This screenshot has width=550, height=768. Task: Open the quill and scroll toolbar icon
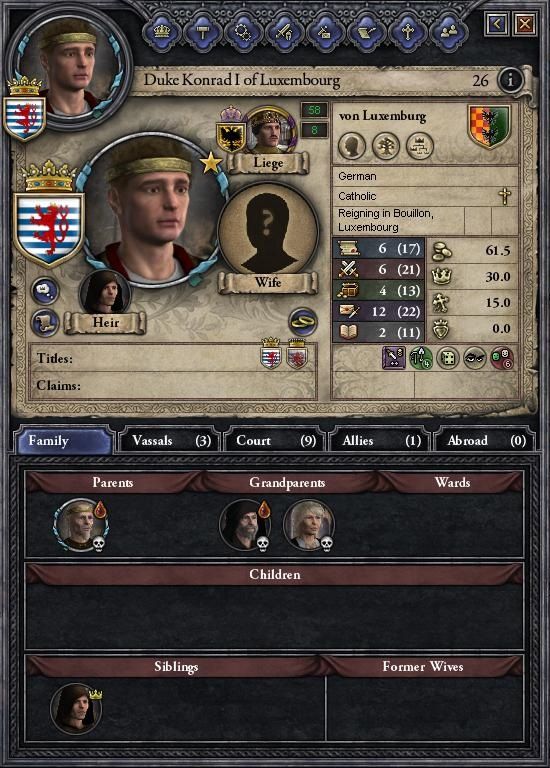point(367,32)
